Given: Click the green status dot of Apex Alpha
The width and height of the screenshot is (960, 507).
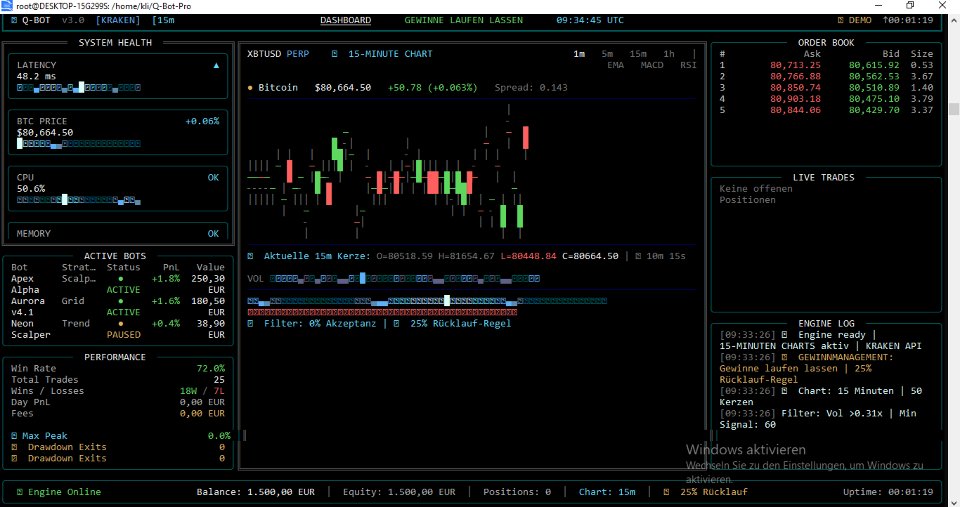Looking at the screenshot, I should pos(121,279).
